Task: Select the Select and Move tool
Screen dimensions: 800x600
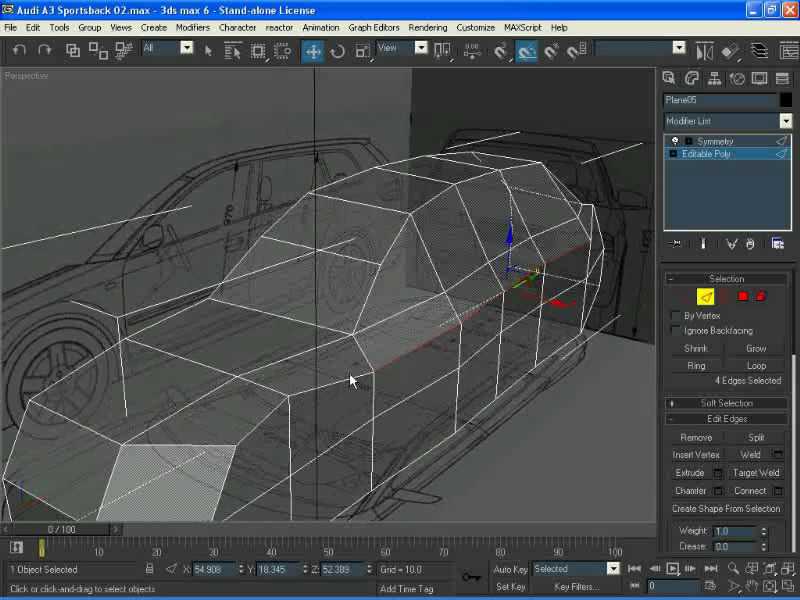Action: [313, 51]
